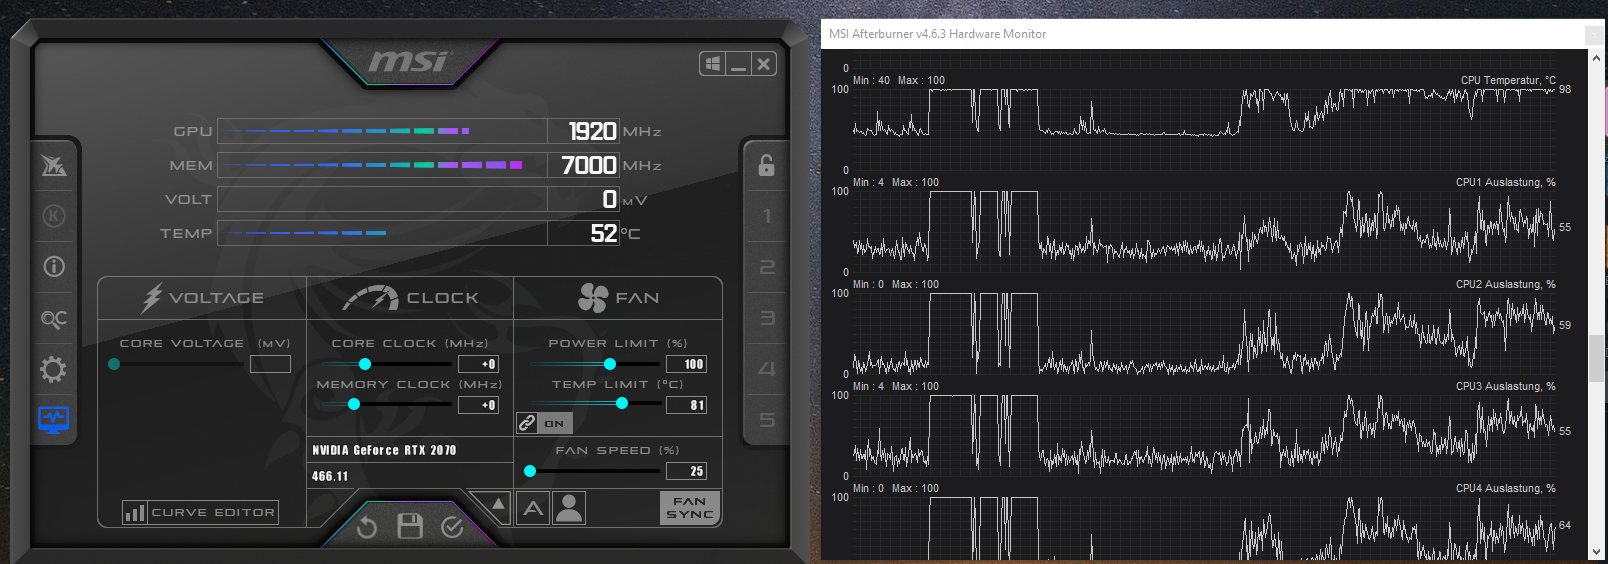Click the Core Clock slider handle
Viewport: 1608px width, 564px height.
(x=365, y=364)
